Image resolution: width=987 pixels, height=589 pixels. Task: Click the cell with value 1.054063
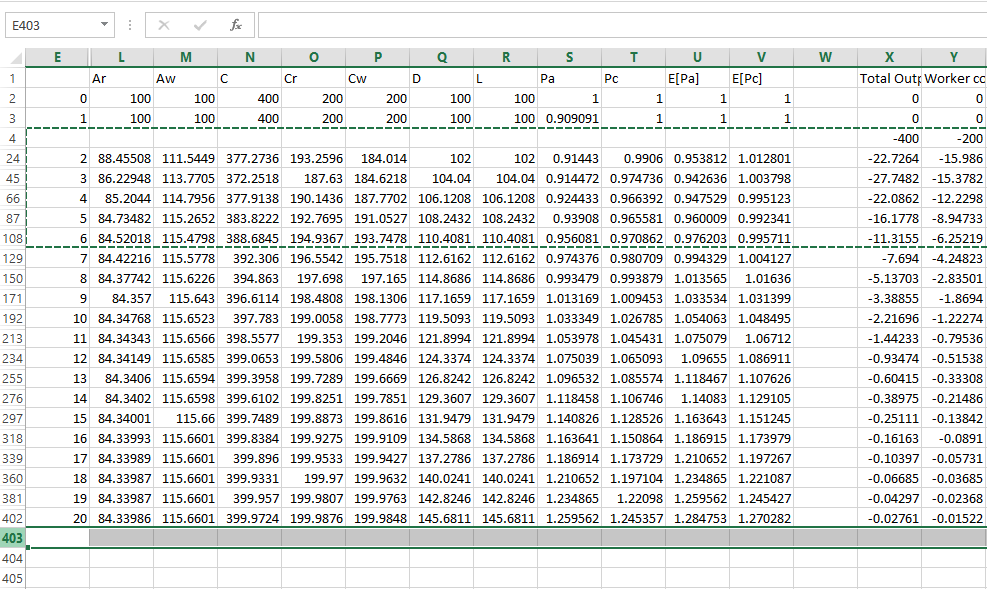697,318
